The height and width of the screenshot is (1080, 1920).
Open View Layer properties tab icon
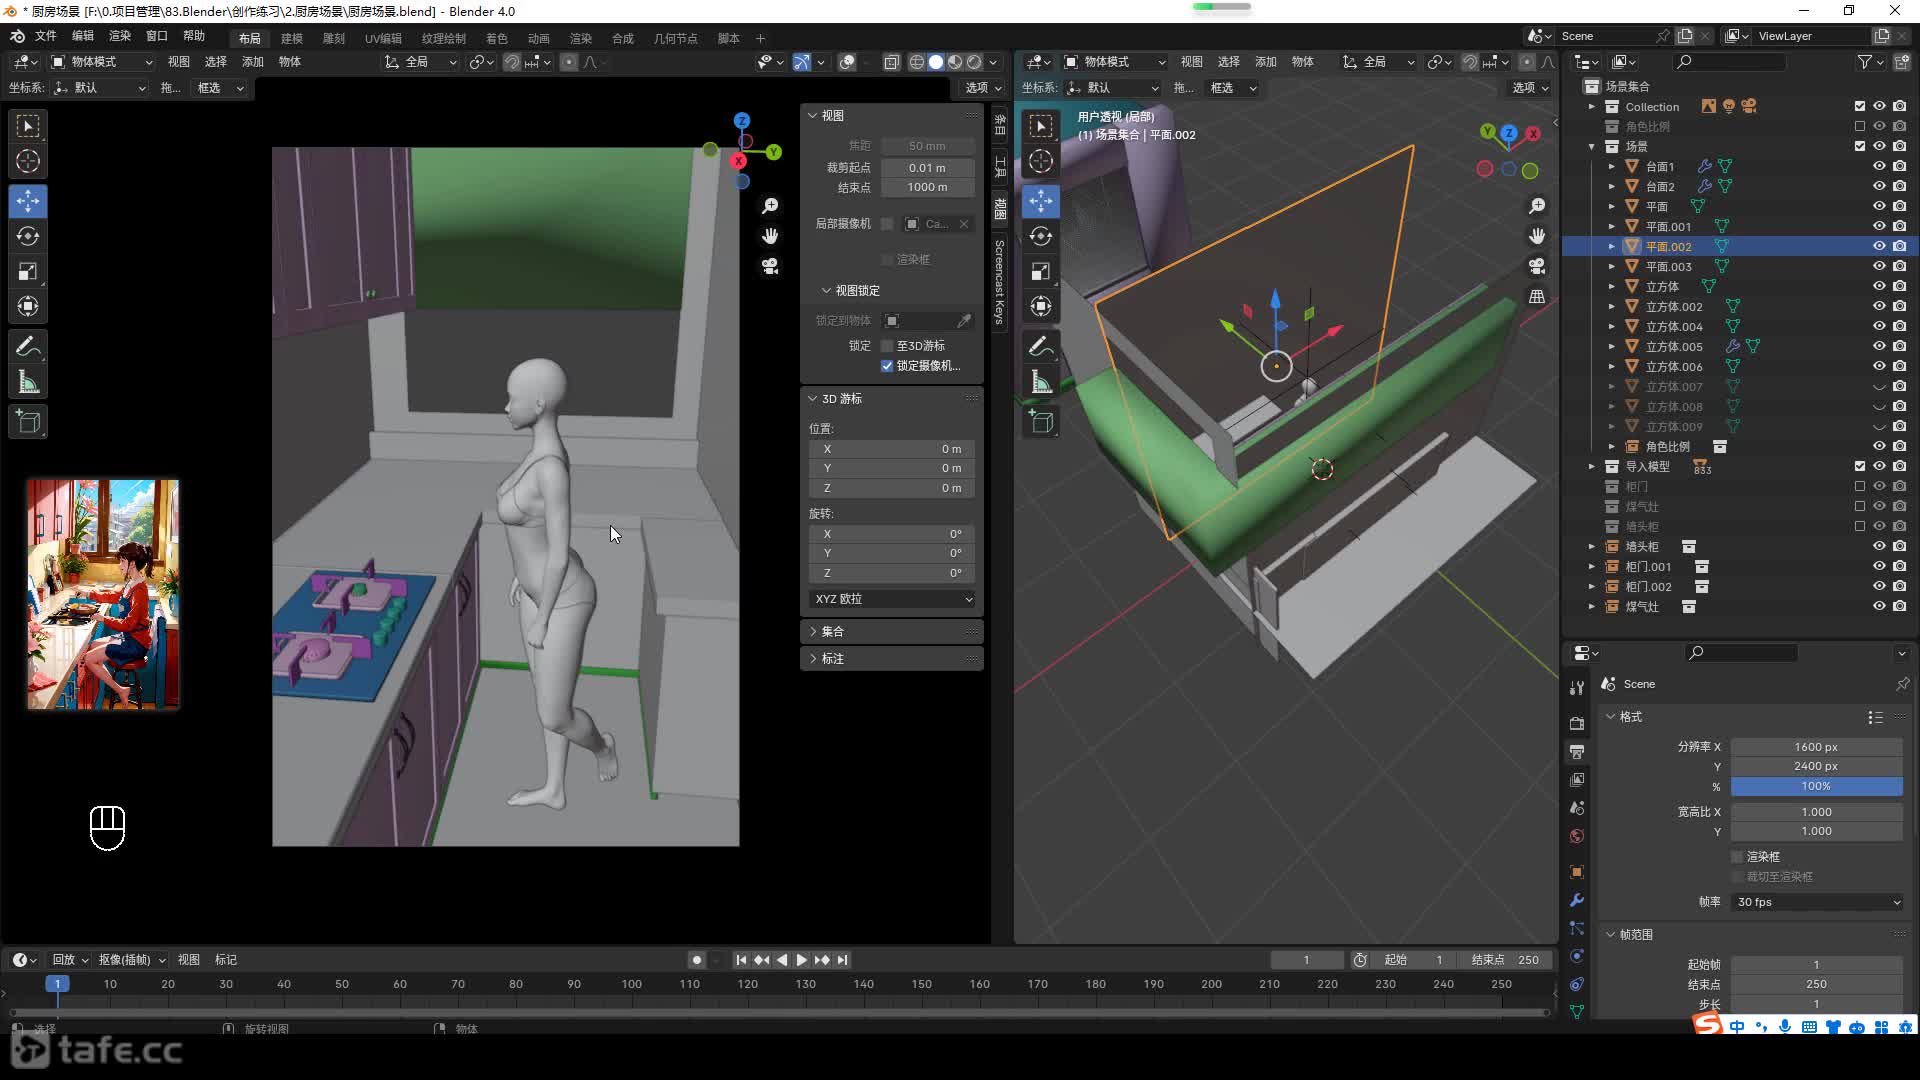point(1577,779)
